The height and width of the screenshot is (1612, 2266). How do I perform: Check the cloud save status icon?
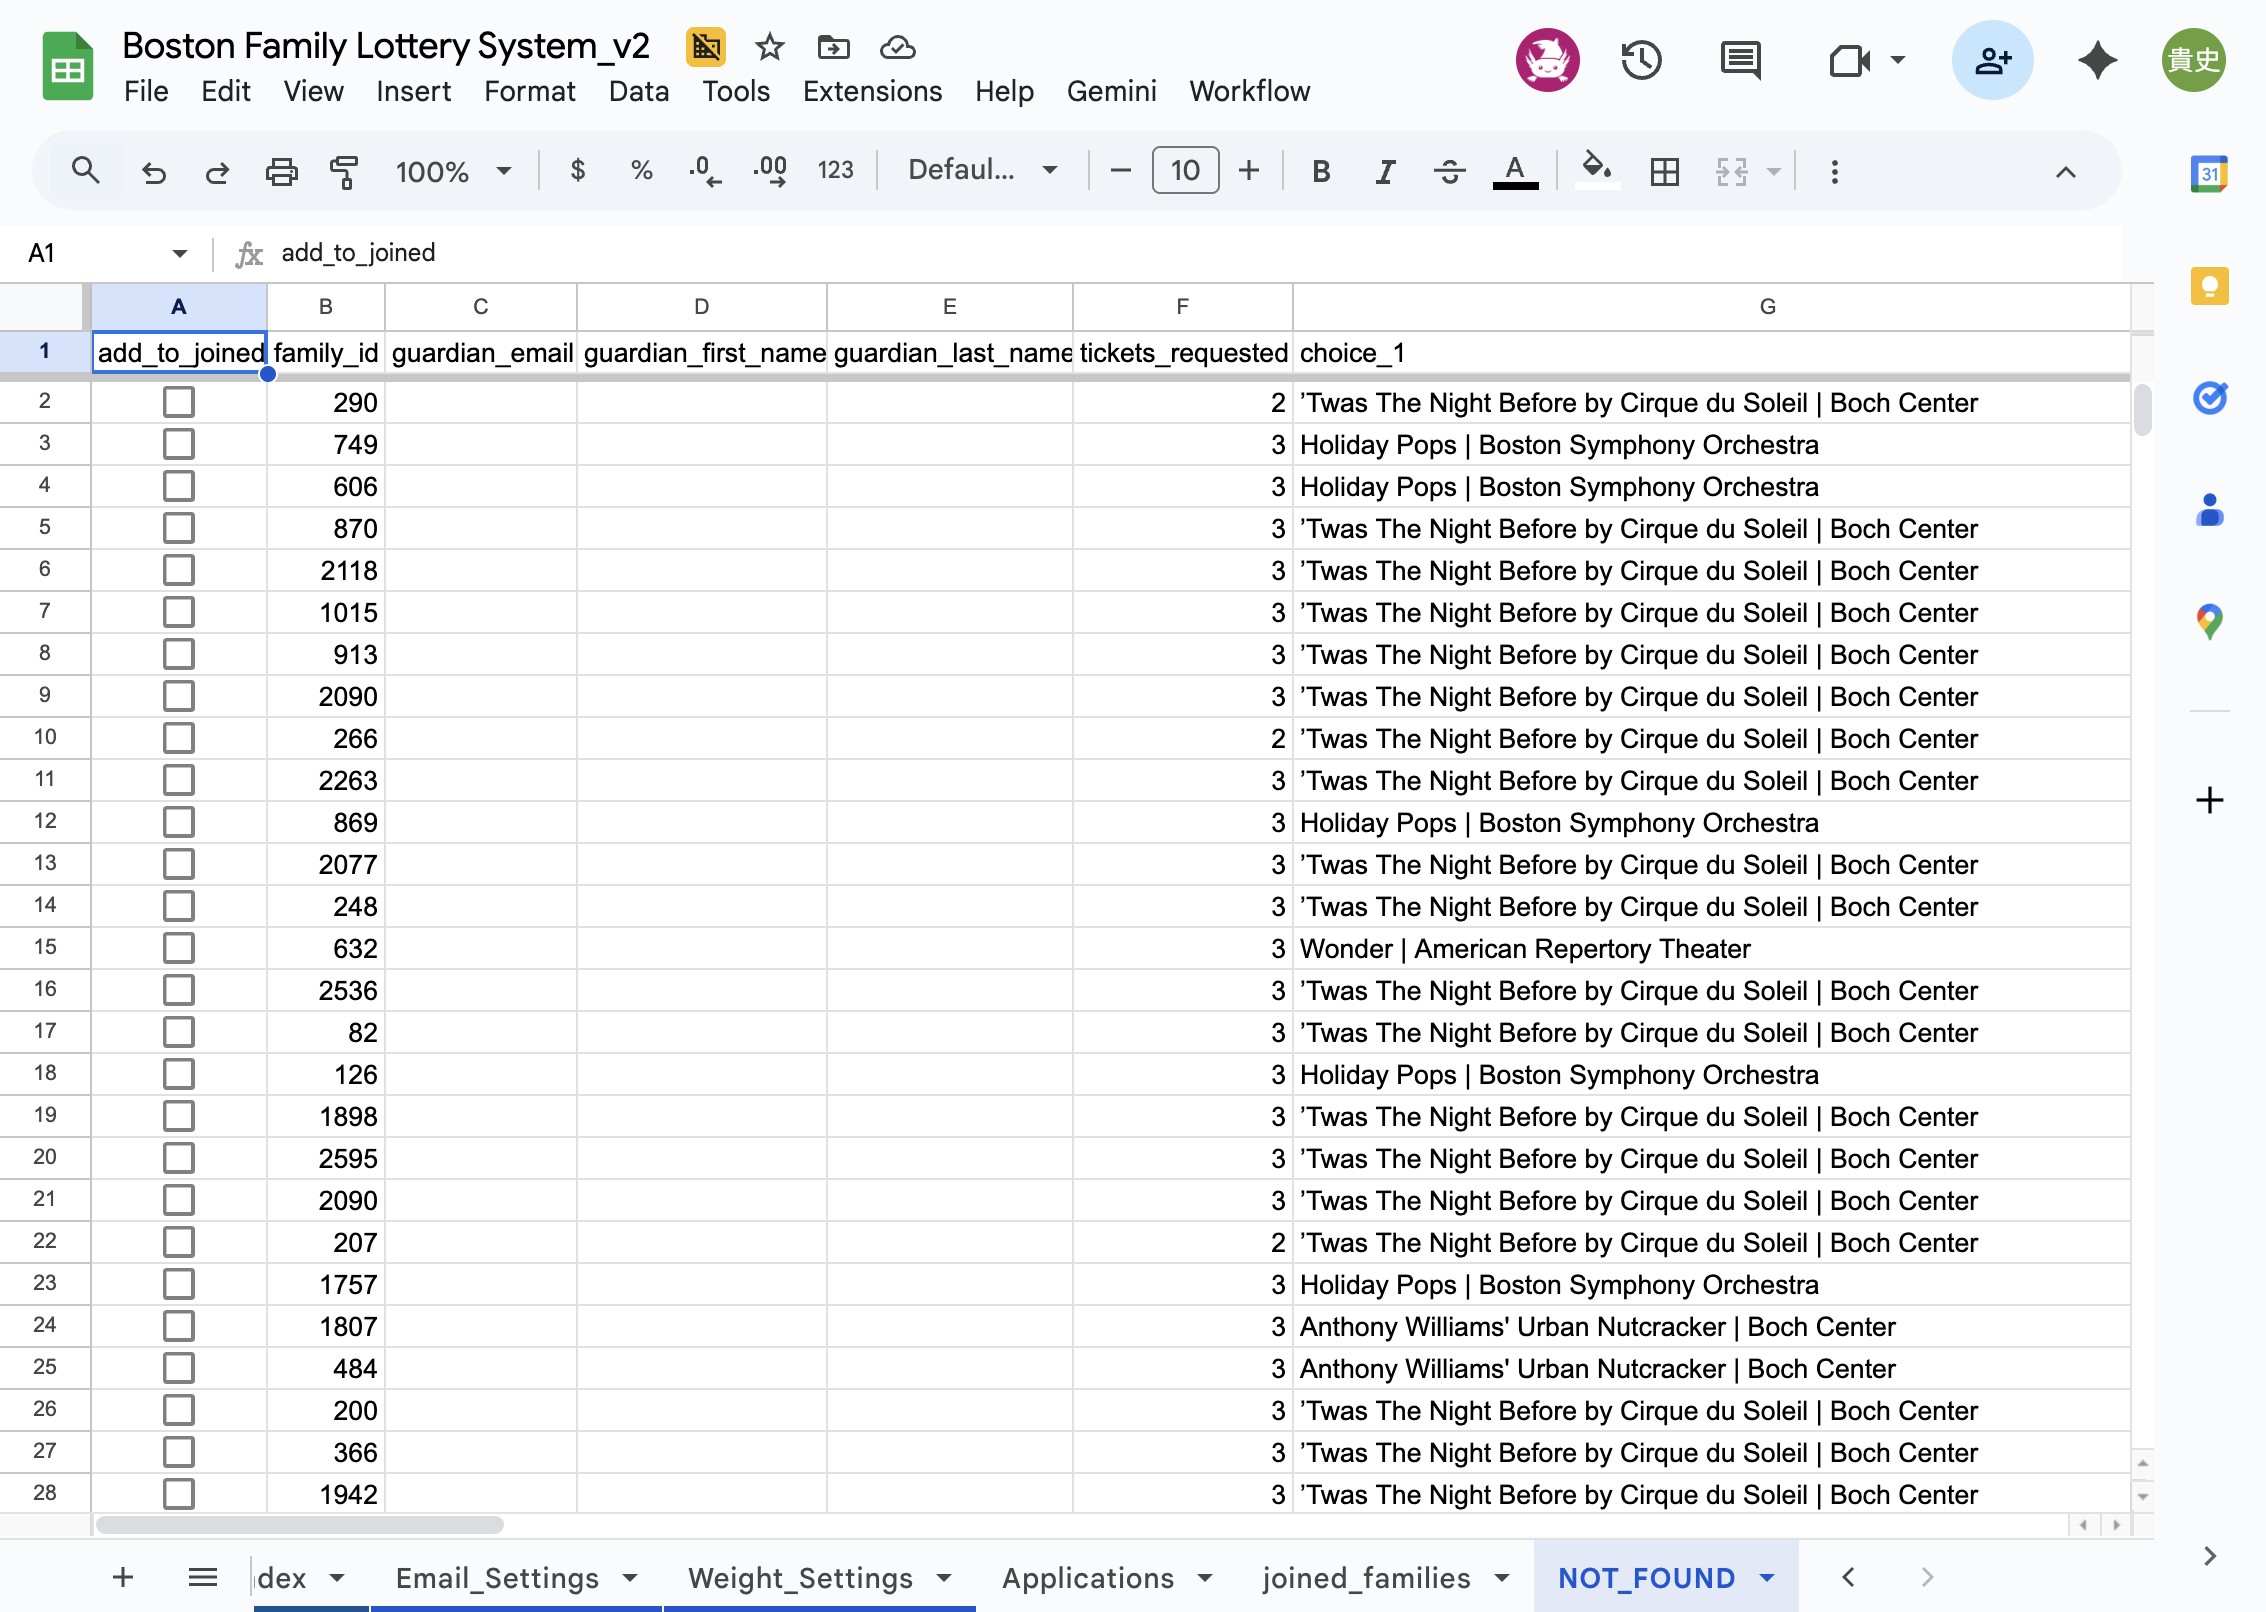[897, 47]
